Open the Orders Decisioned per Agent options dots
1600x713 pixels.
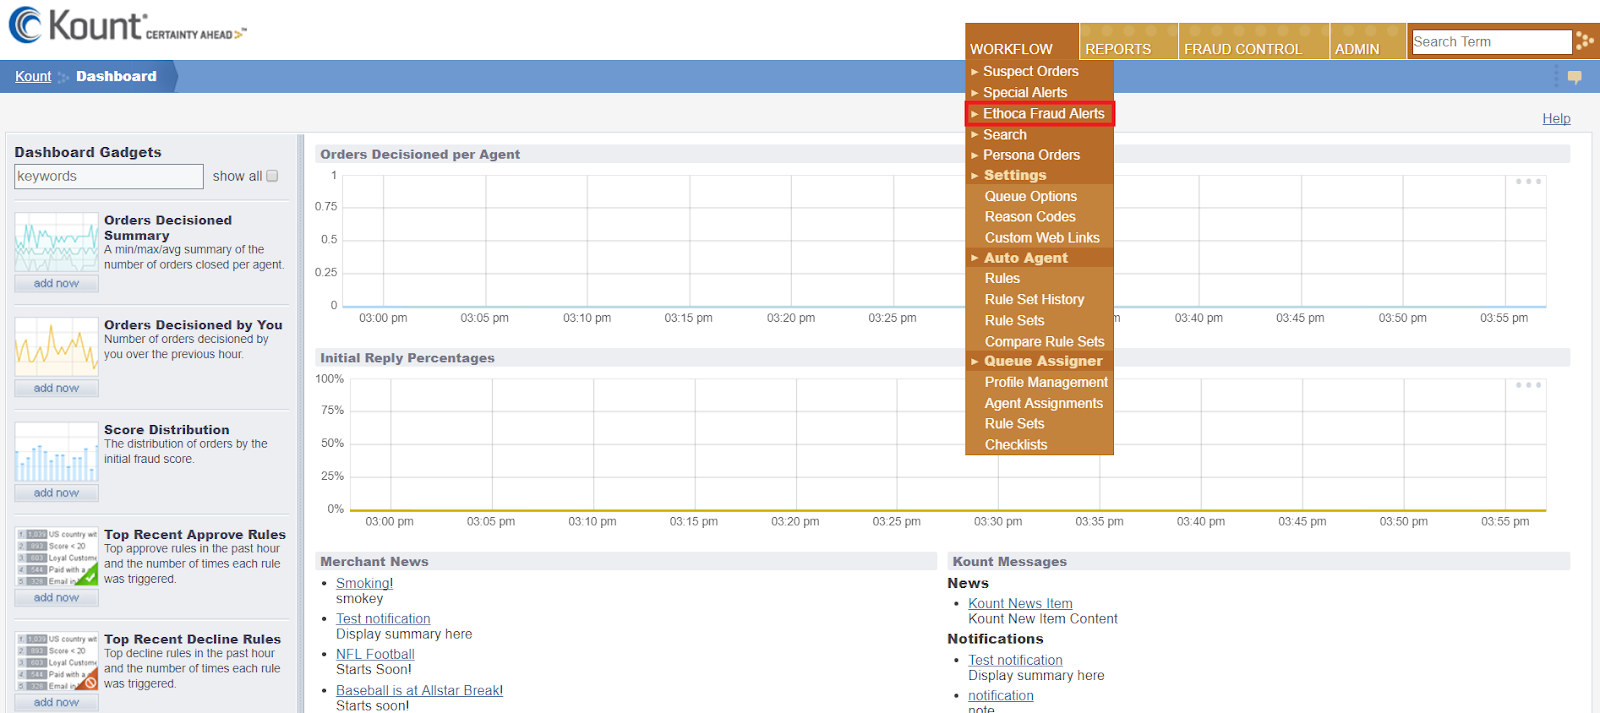[1528, 182]
